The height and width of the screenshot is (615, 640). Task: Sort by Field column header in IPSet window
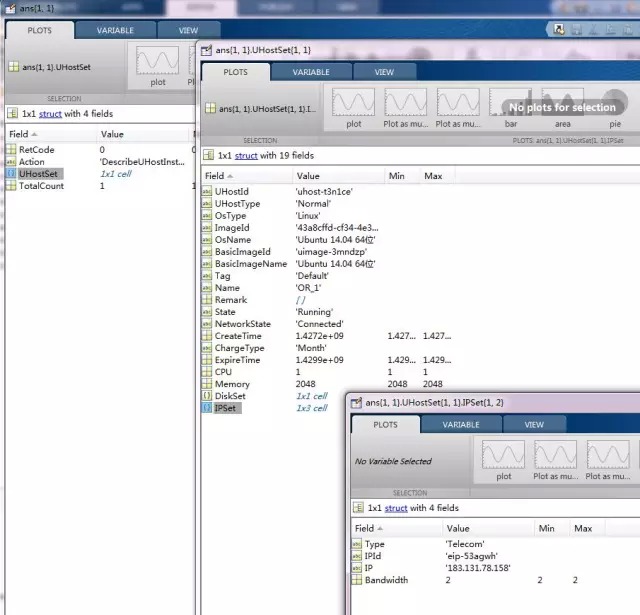[x=365, y=528]
